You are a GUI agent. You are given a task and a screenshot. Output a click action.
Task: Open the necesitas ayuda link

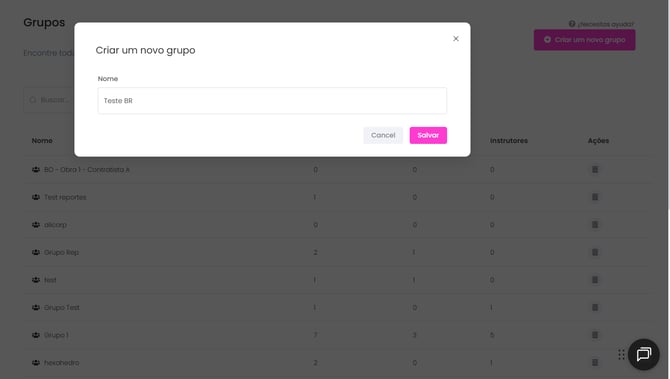coord(605,24)
